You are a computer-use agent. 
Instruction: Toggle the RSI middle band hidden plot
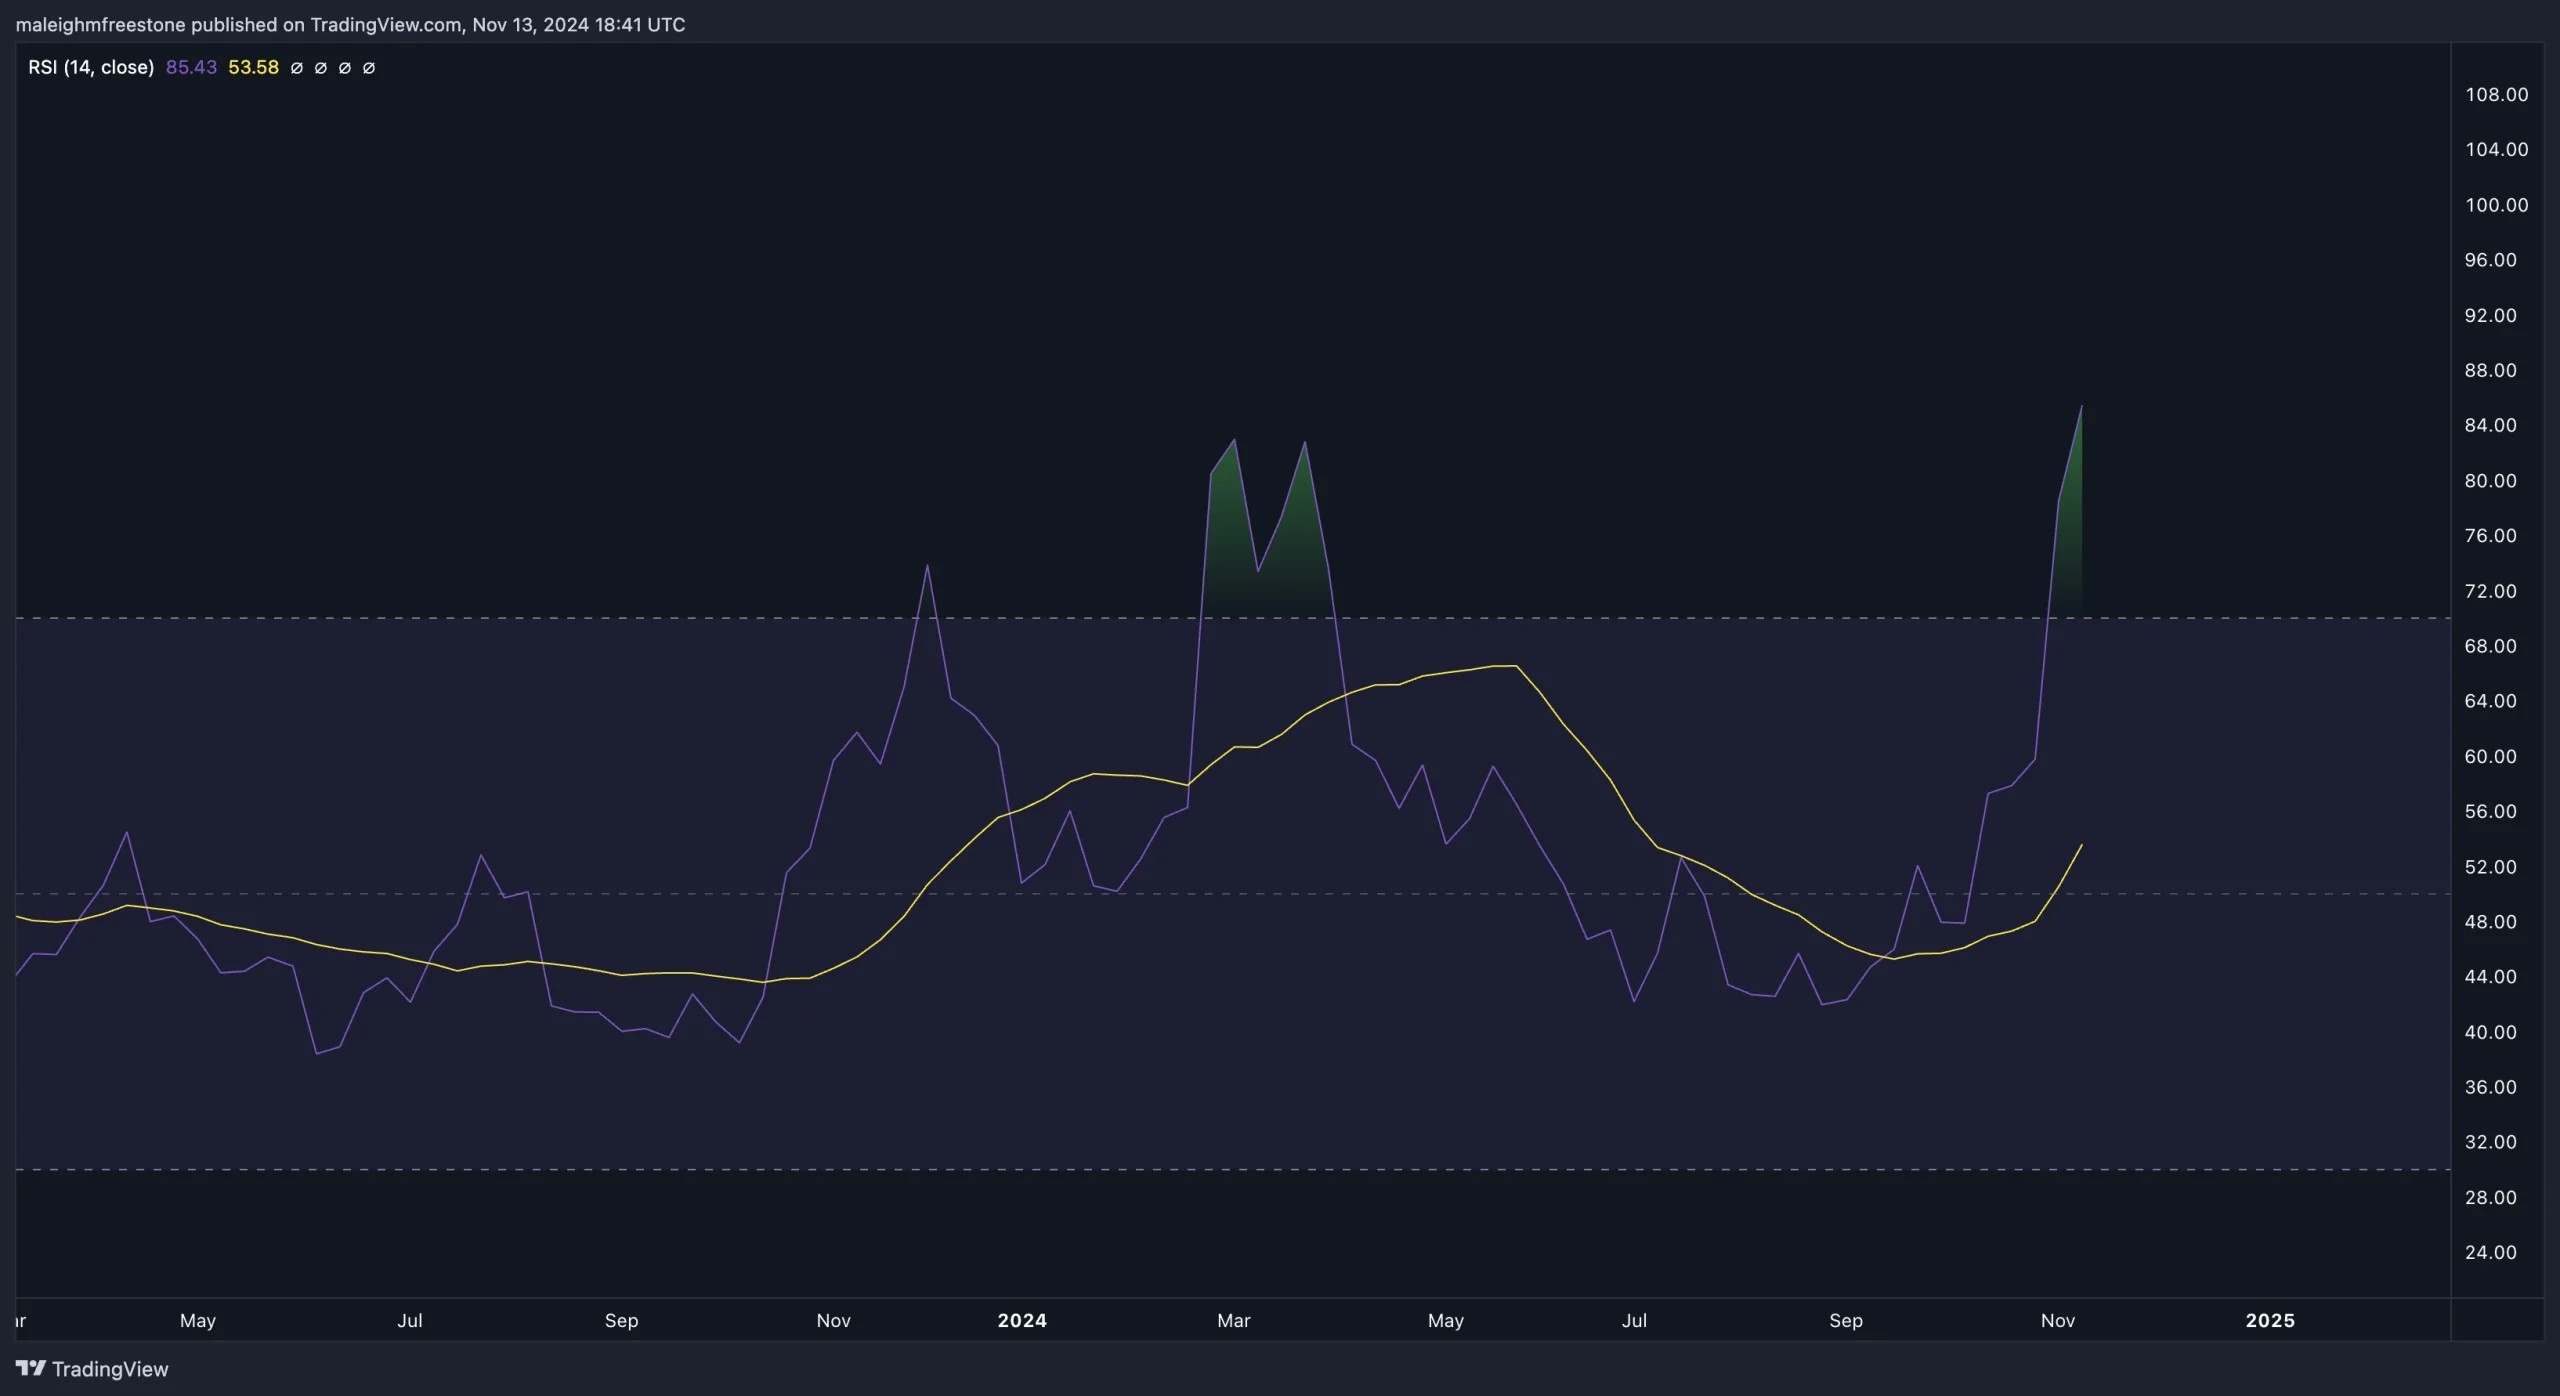point(345,67)
